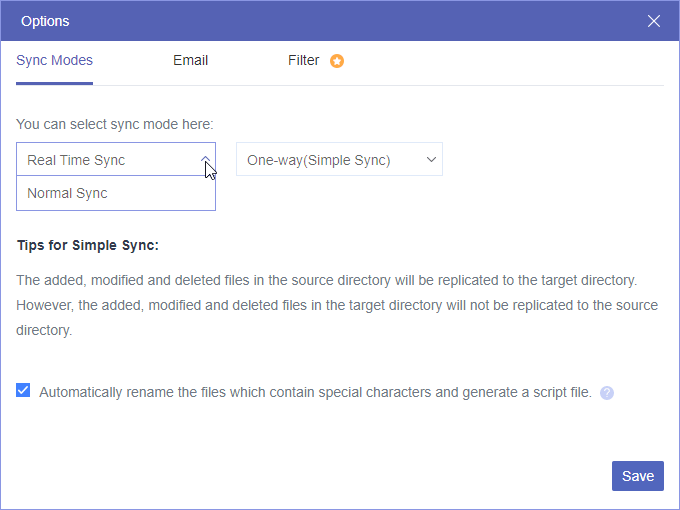The image size is (680, 510).
Task: Switch to the Email tab
Action: coord(190,60)
